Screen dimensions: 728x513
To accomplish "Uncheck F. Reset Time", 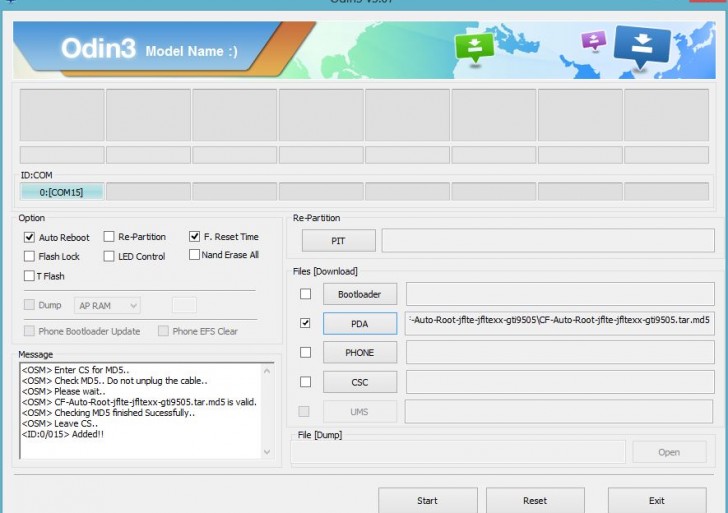I will point(195,237).
